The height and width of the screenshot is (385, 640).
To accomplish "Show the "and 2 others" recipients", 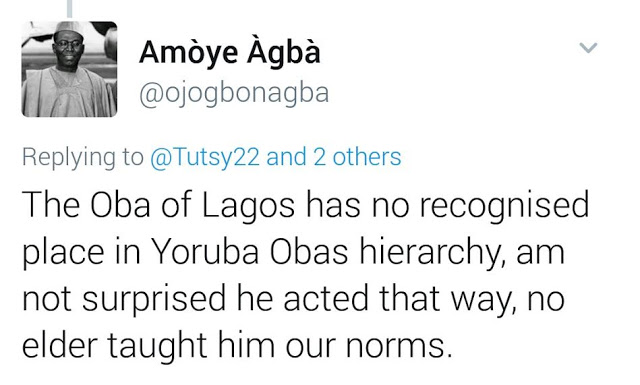I will [333, 157].
